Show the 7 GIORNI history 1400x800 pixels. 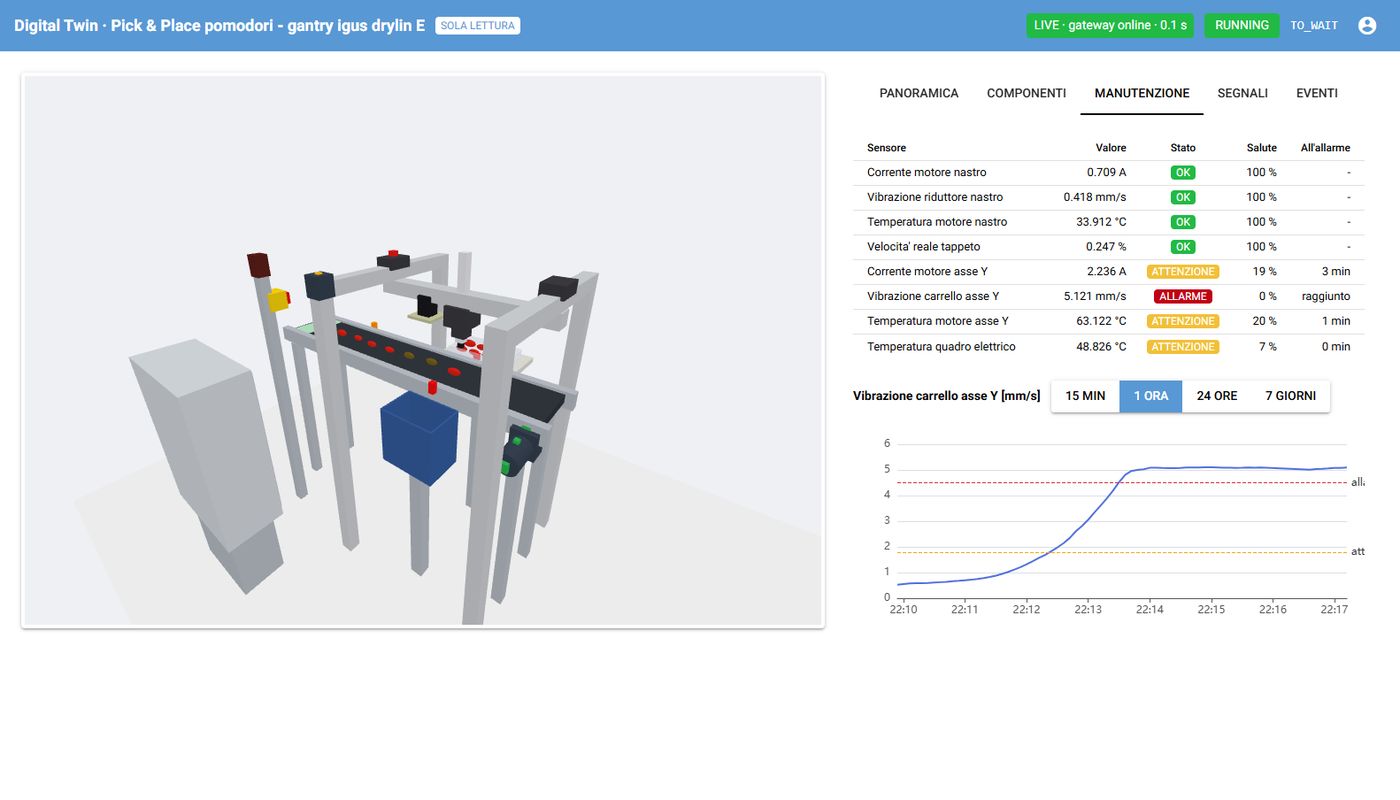pyautogui.click(x=1291, y=396)
